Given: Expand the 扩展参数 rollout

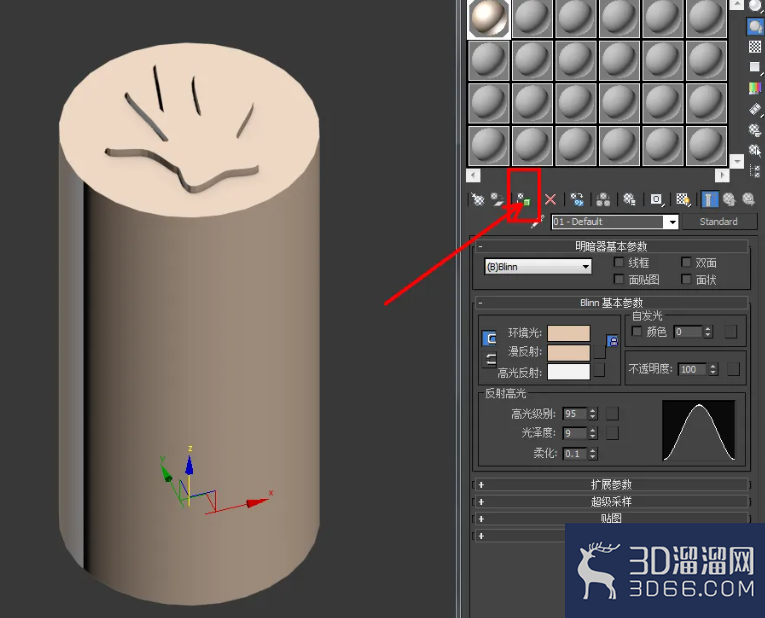Looking at the screenshot, I should (x=611, y=484).
